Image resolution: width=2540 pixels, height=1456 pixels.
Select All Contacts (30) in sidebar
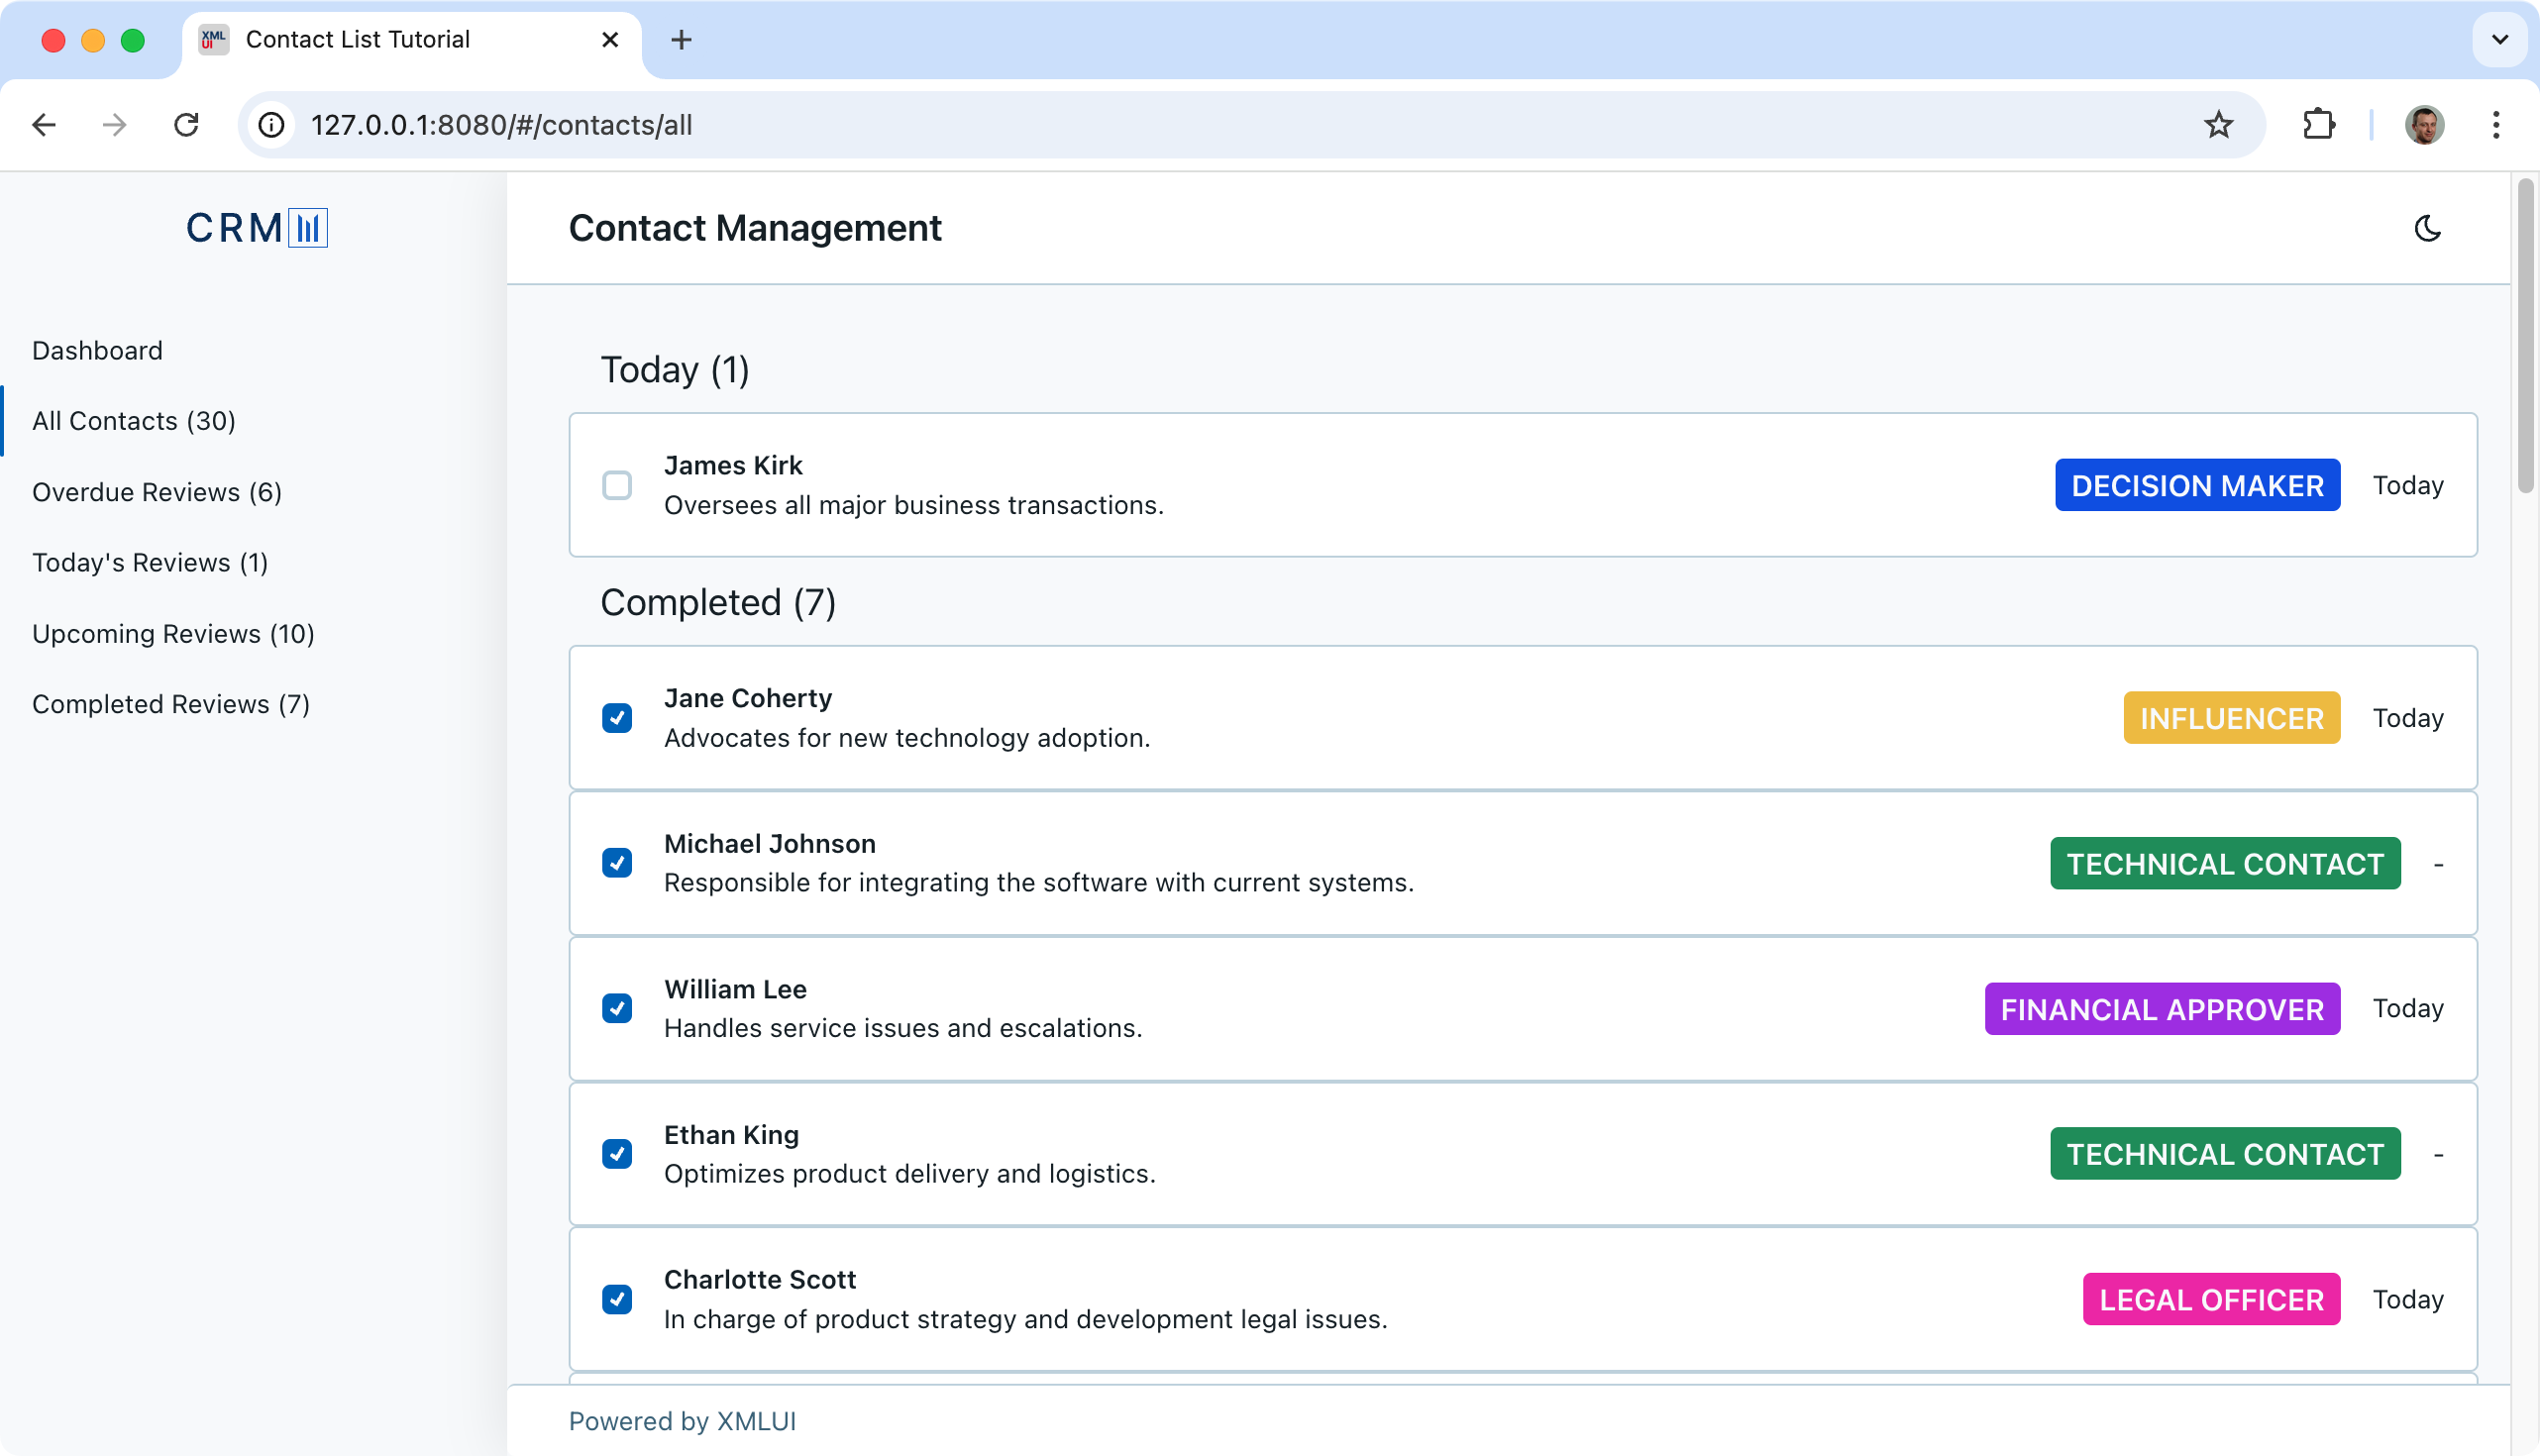(x=134, y=421)
